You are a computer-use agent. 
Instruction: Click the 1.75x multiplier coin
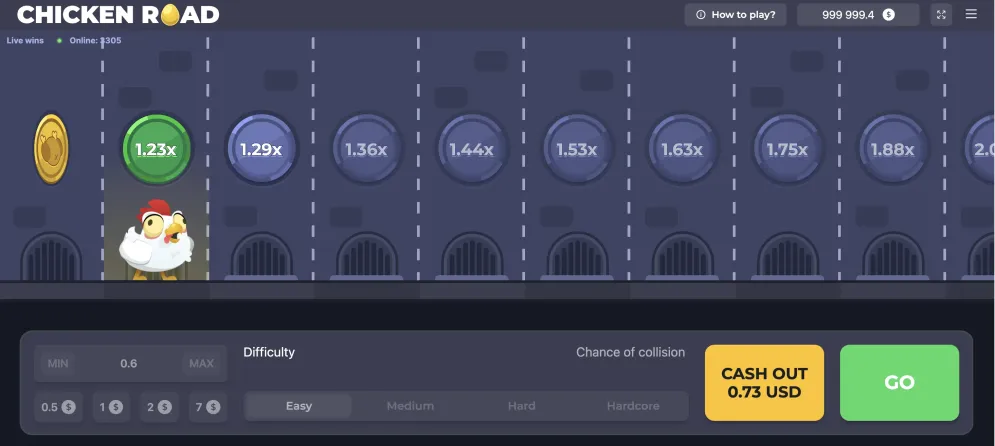(x=788, y=149)
